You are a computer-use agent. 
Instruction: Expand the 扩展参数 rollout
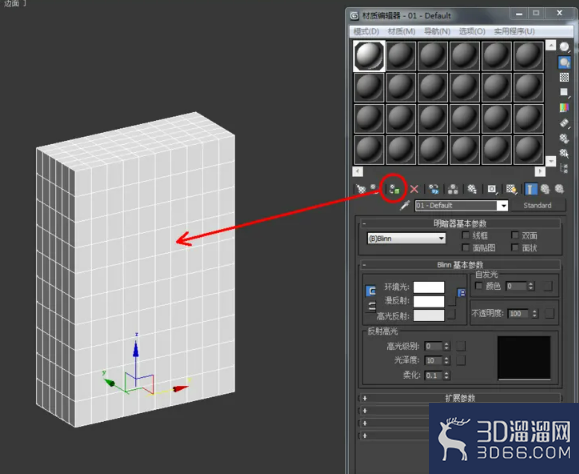point(460,398)
